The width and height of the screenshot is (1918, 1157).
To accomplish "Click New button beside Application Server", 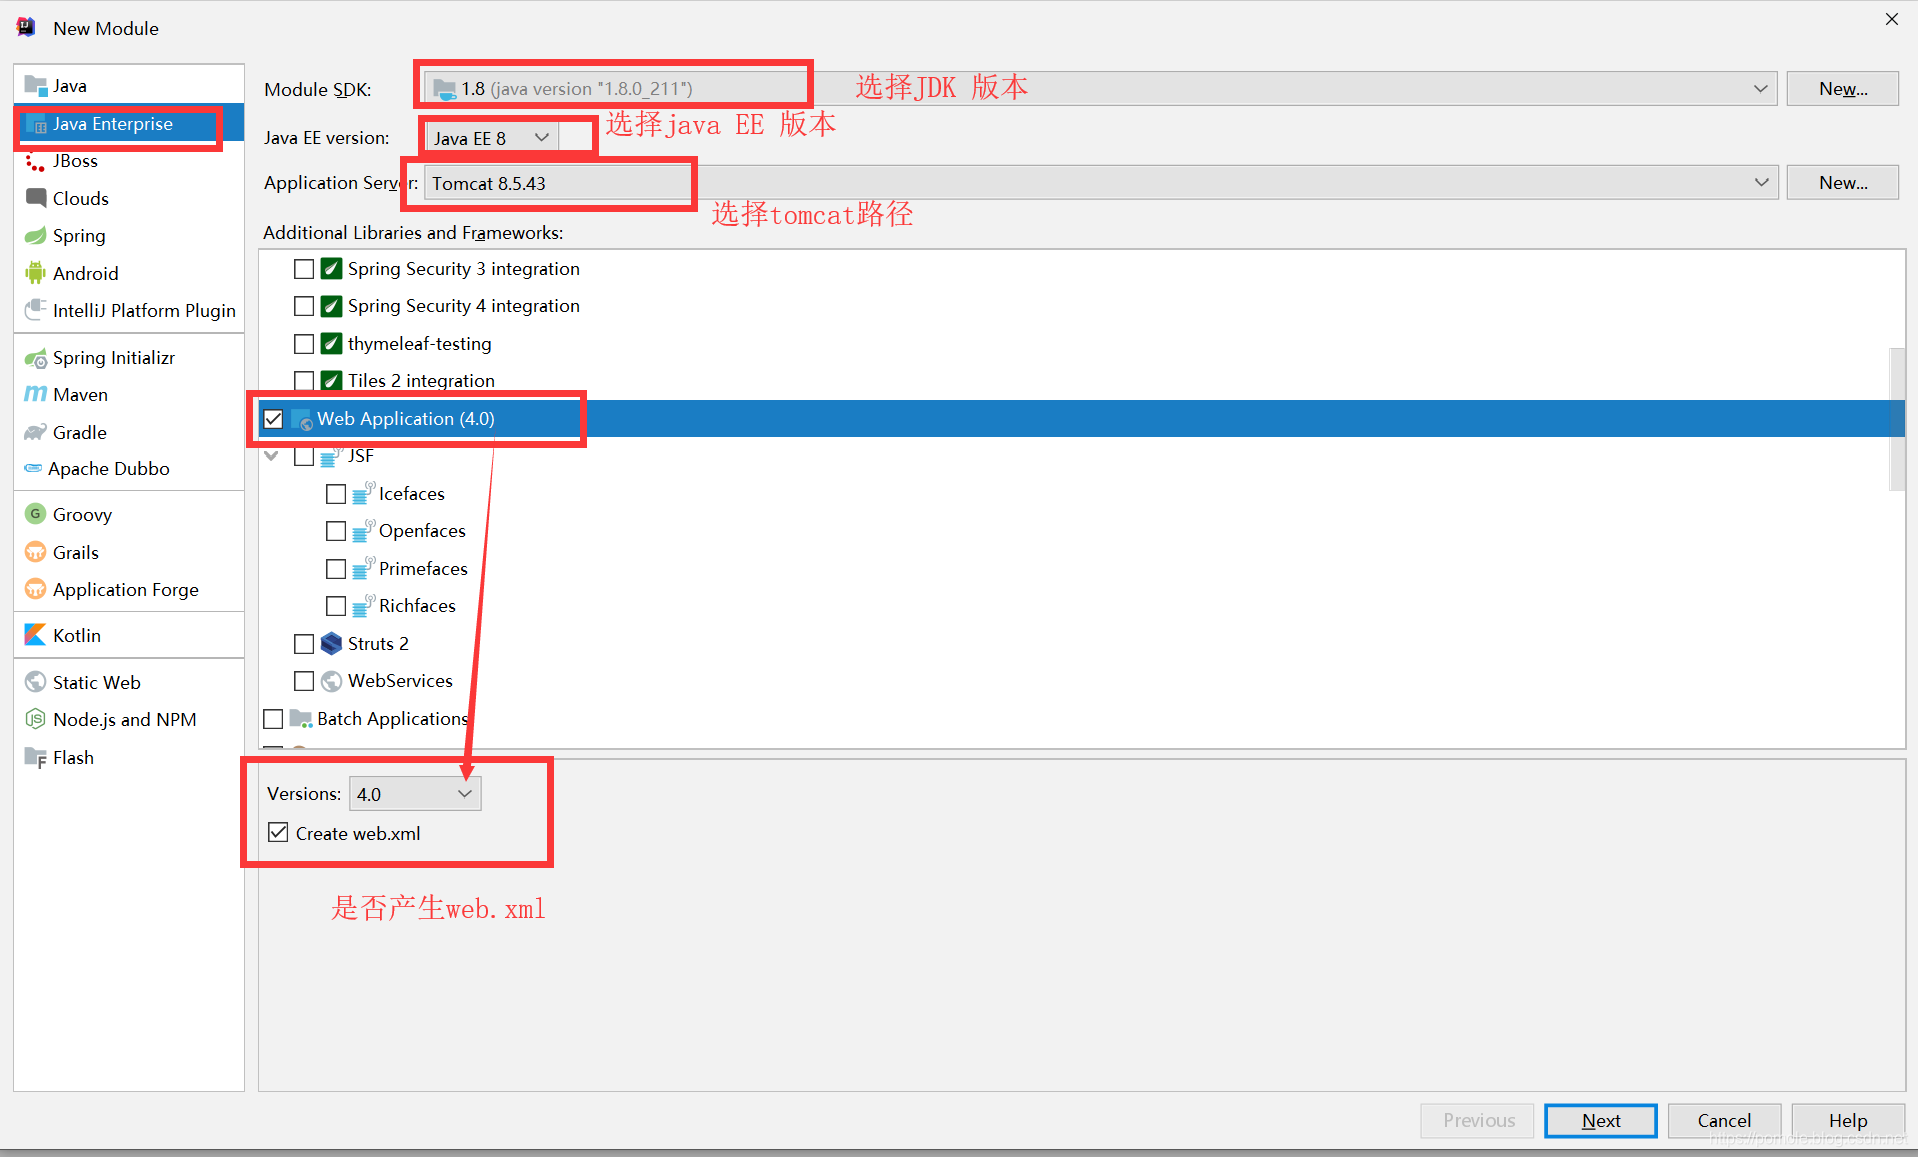I will pos(1842,183).
